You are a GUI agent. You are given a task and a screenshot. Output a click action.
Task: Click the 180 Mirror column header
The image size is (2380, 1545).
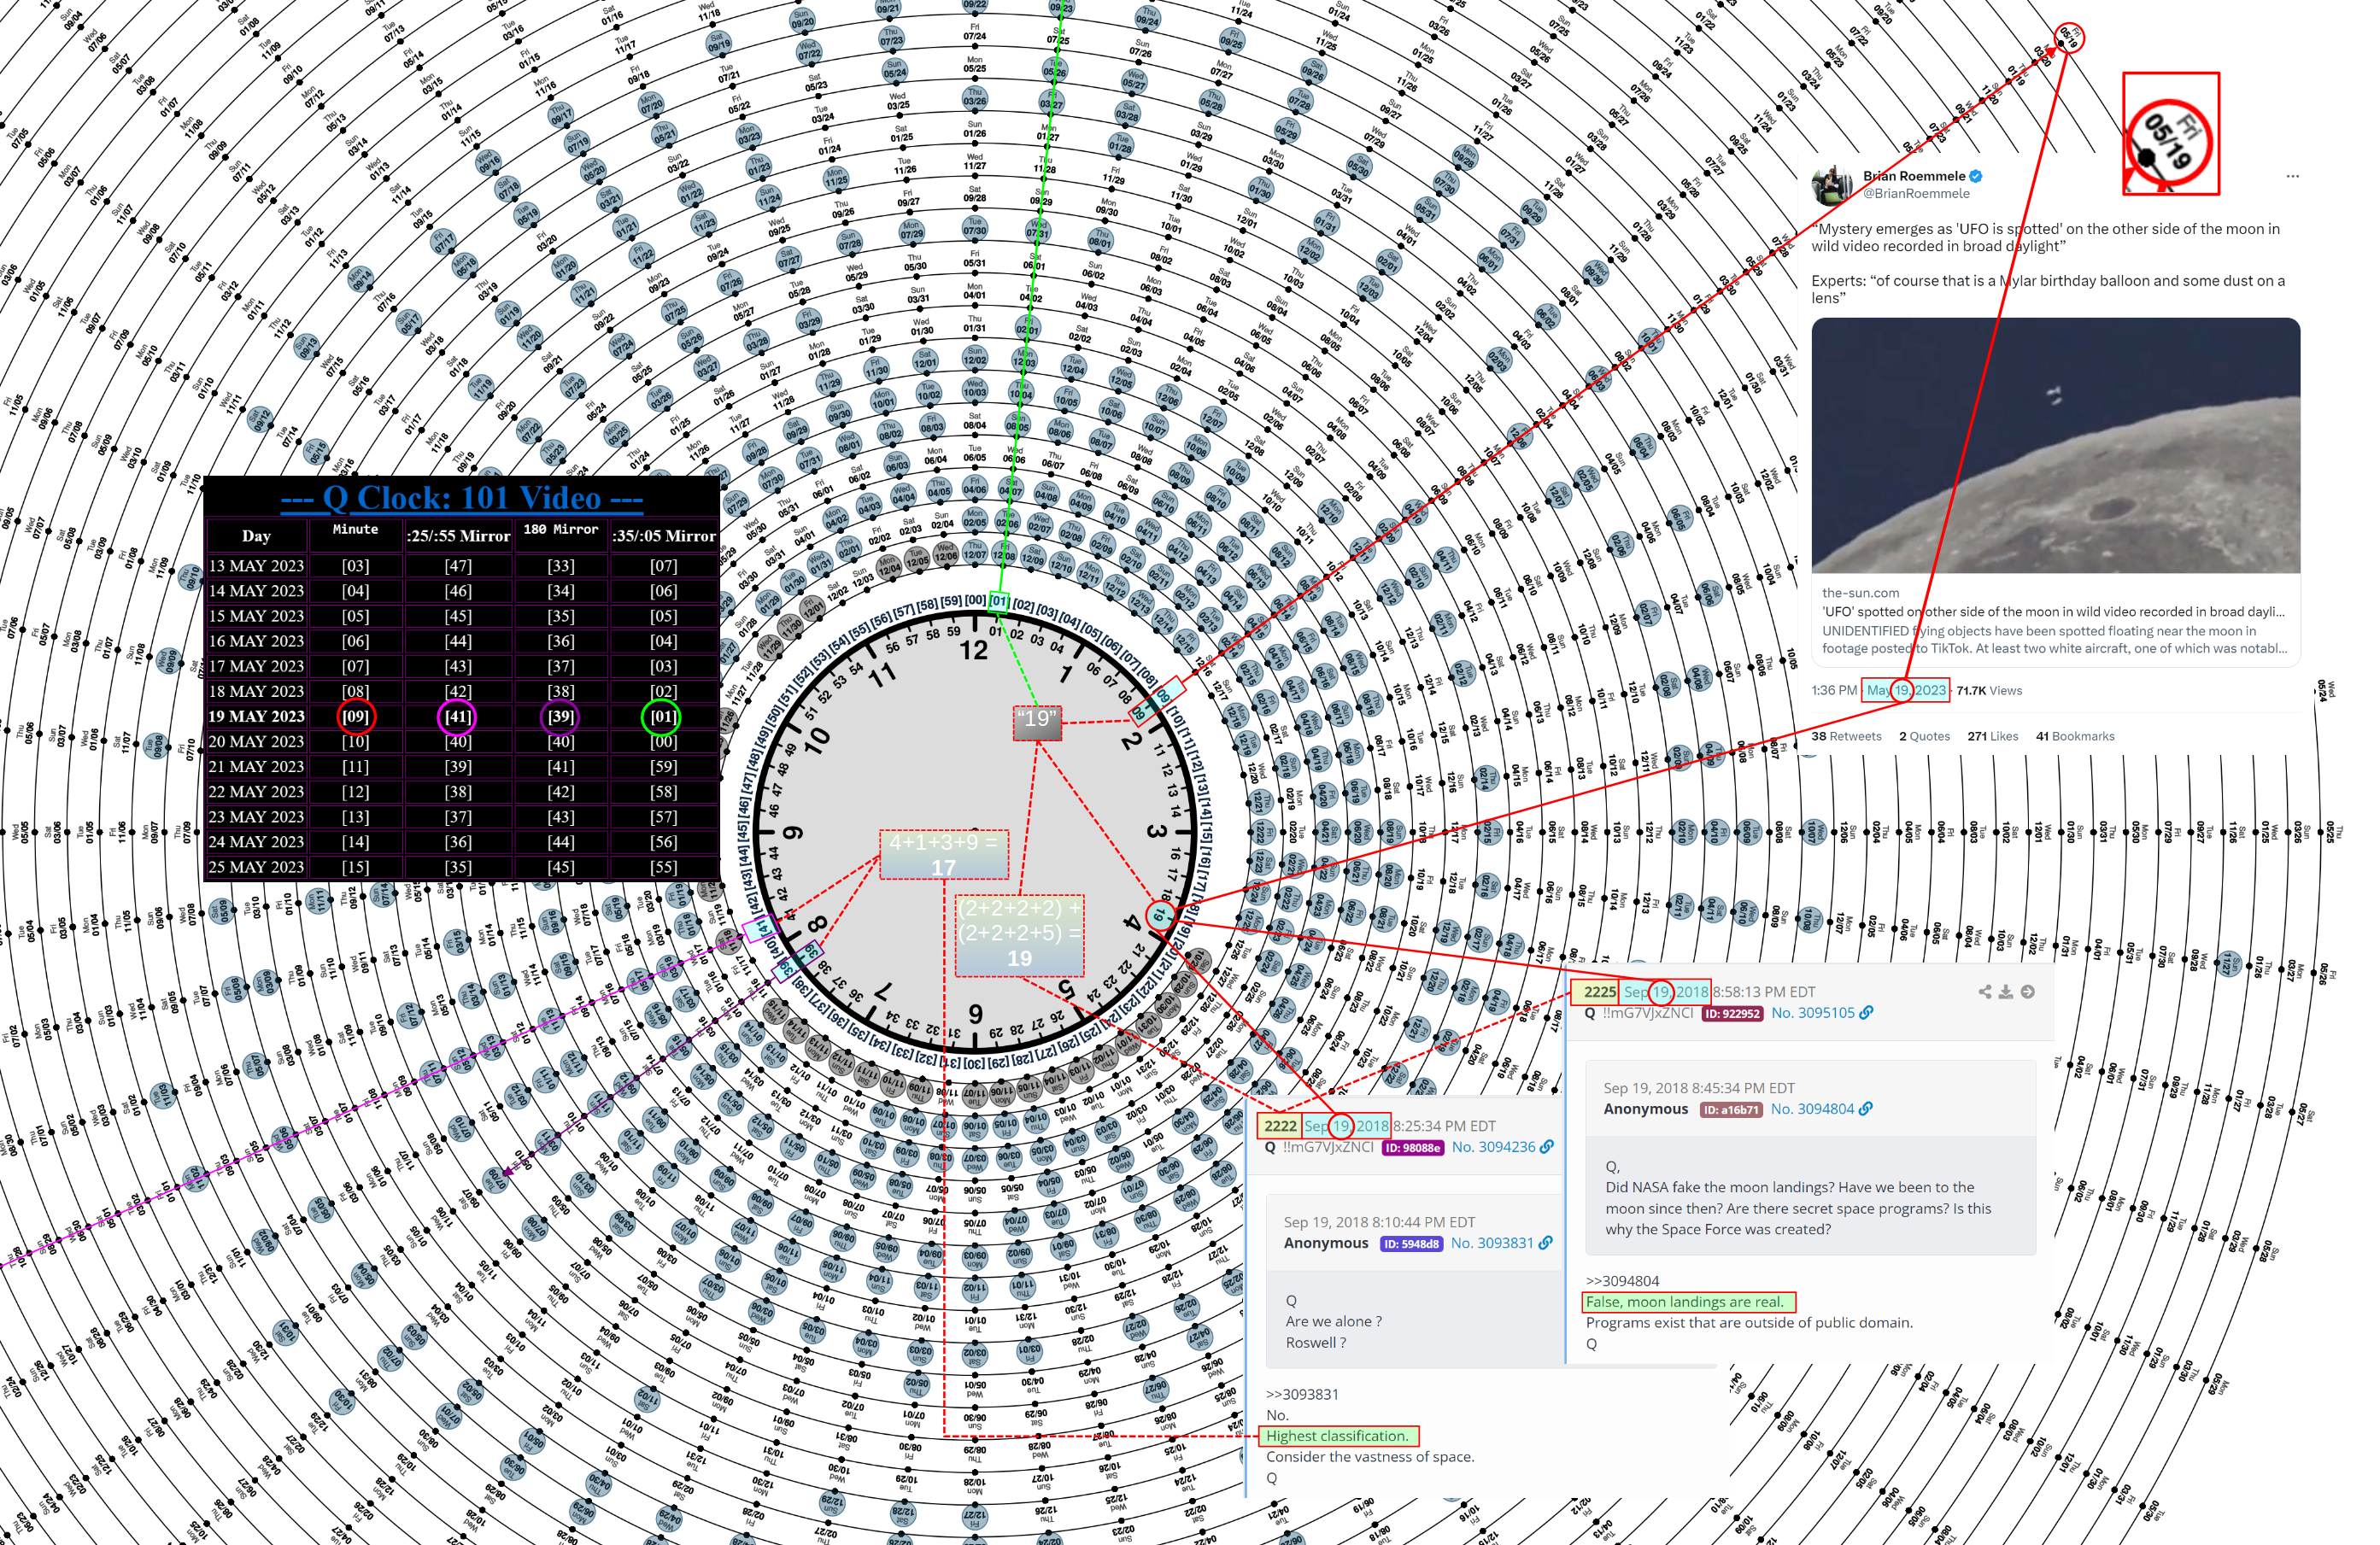[560, 530]
